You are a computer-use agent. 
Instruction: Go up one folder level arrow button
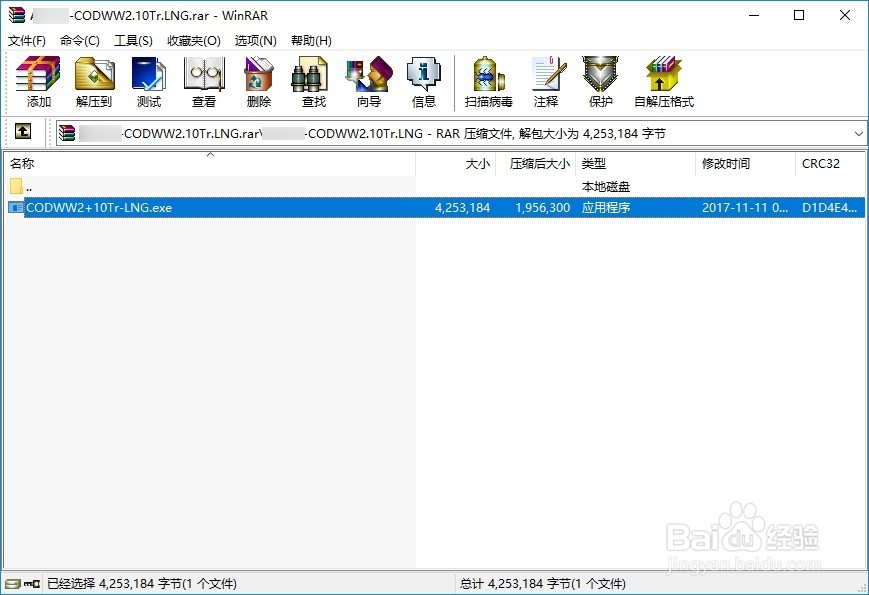[23, 132]
